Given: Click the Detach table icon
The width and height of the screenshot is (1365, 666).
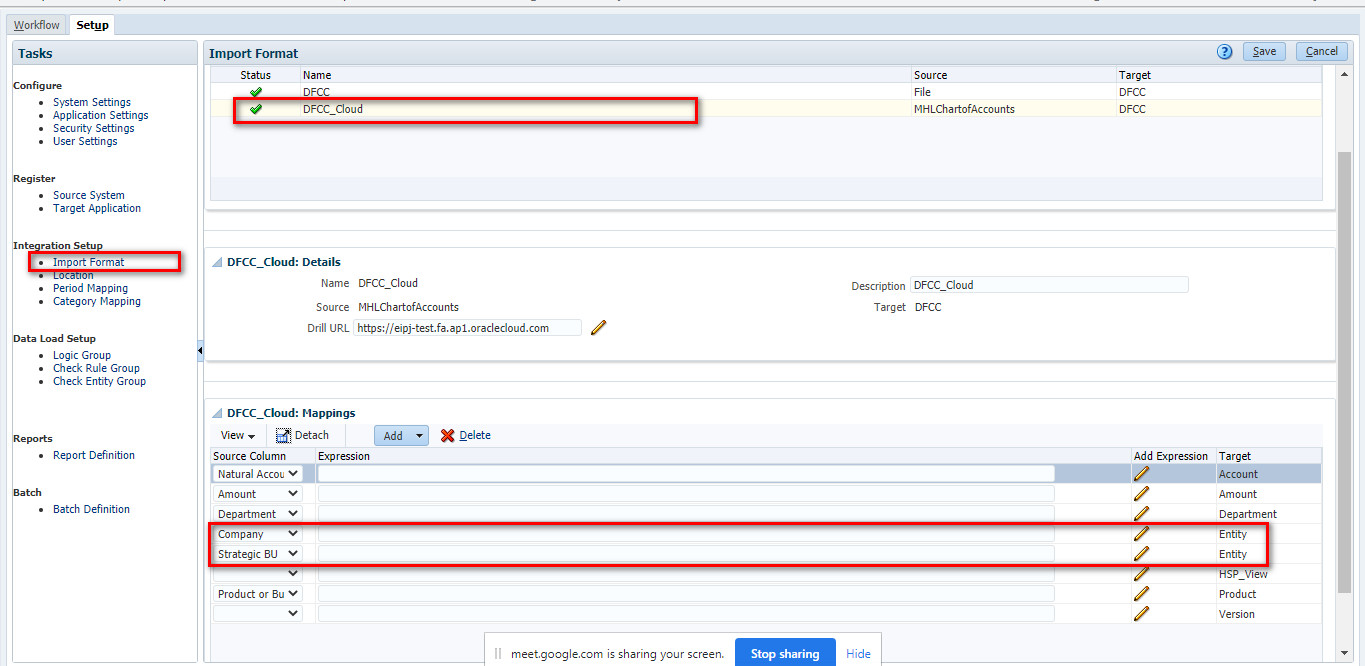Looking at the screenshot, I should [284, 435].
